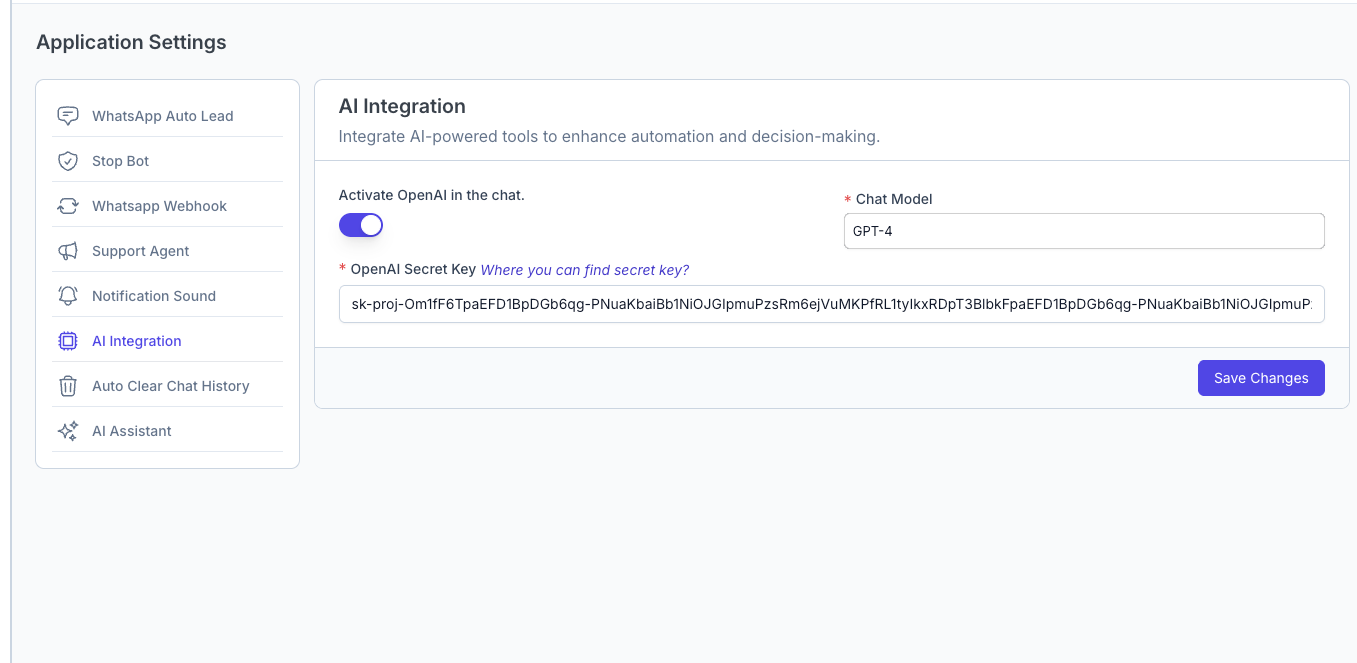Focus the Chat Model field showing GPT-4

tap(1083, 230)
